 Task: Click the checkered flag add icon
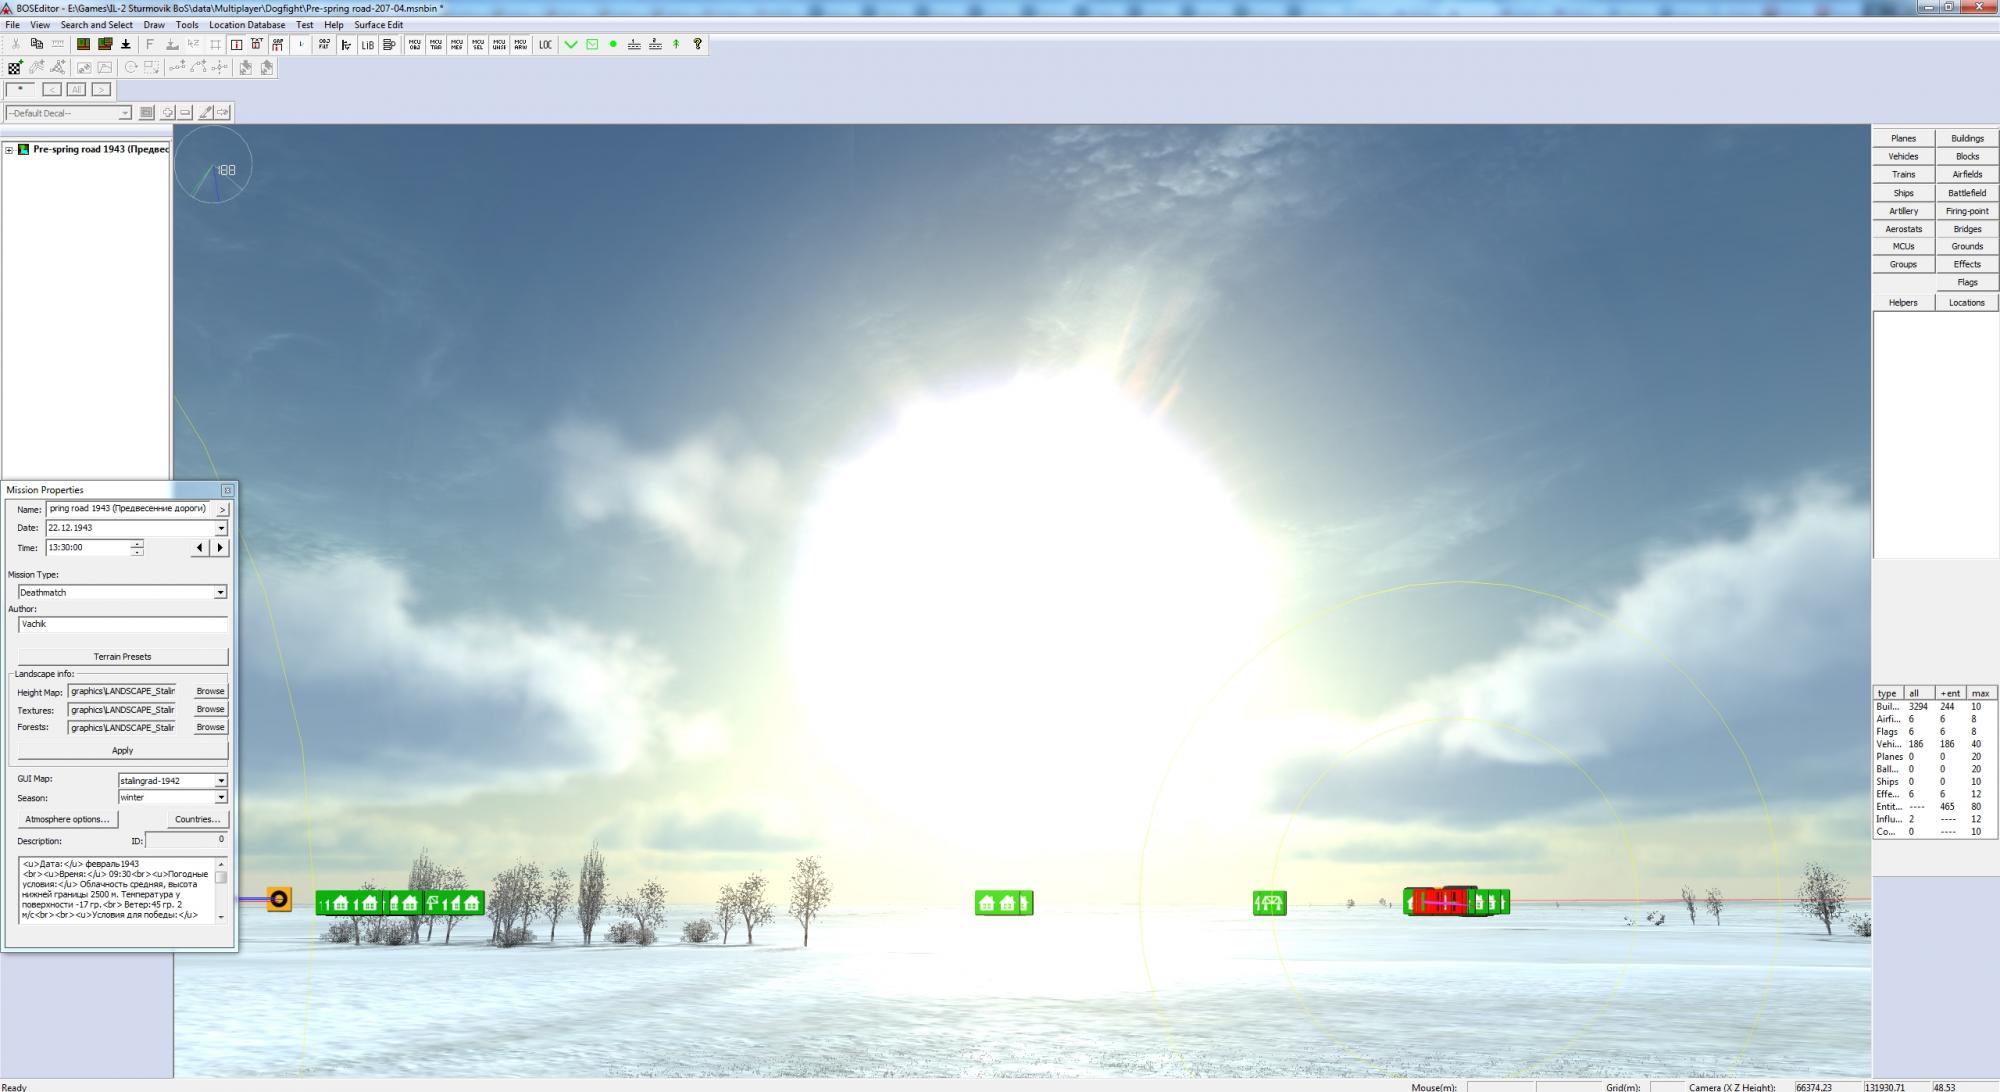(x=15, y=68)
